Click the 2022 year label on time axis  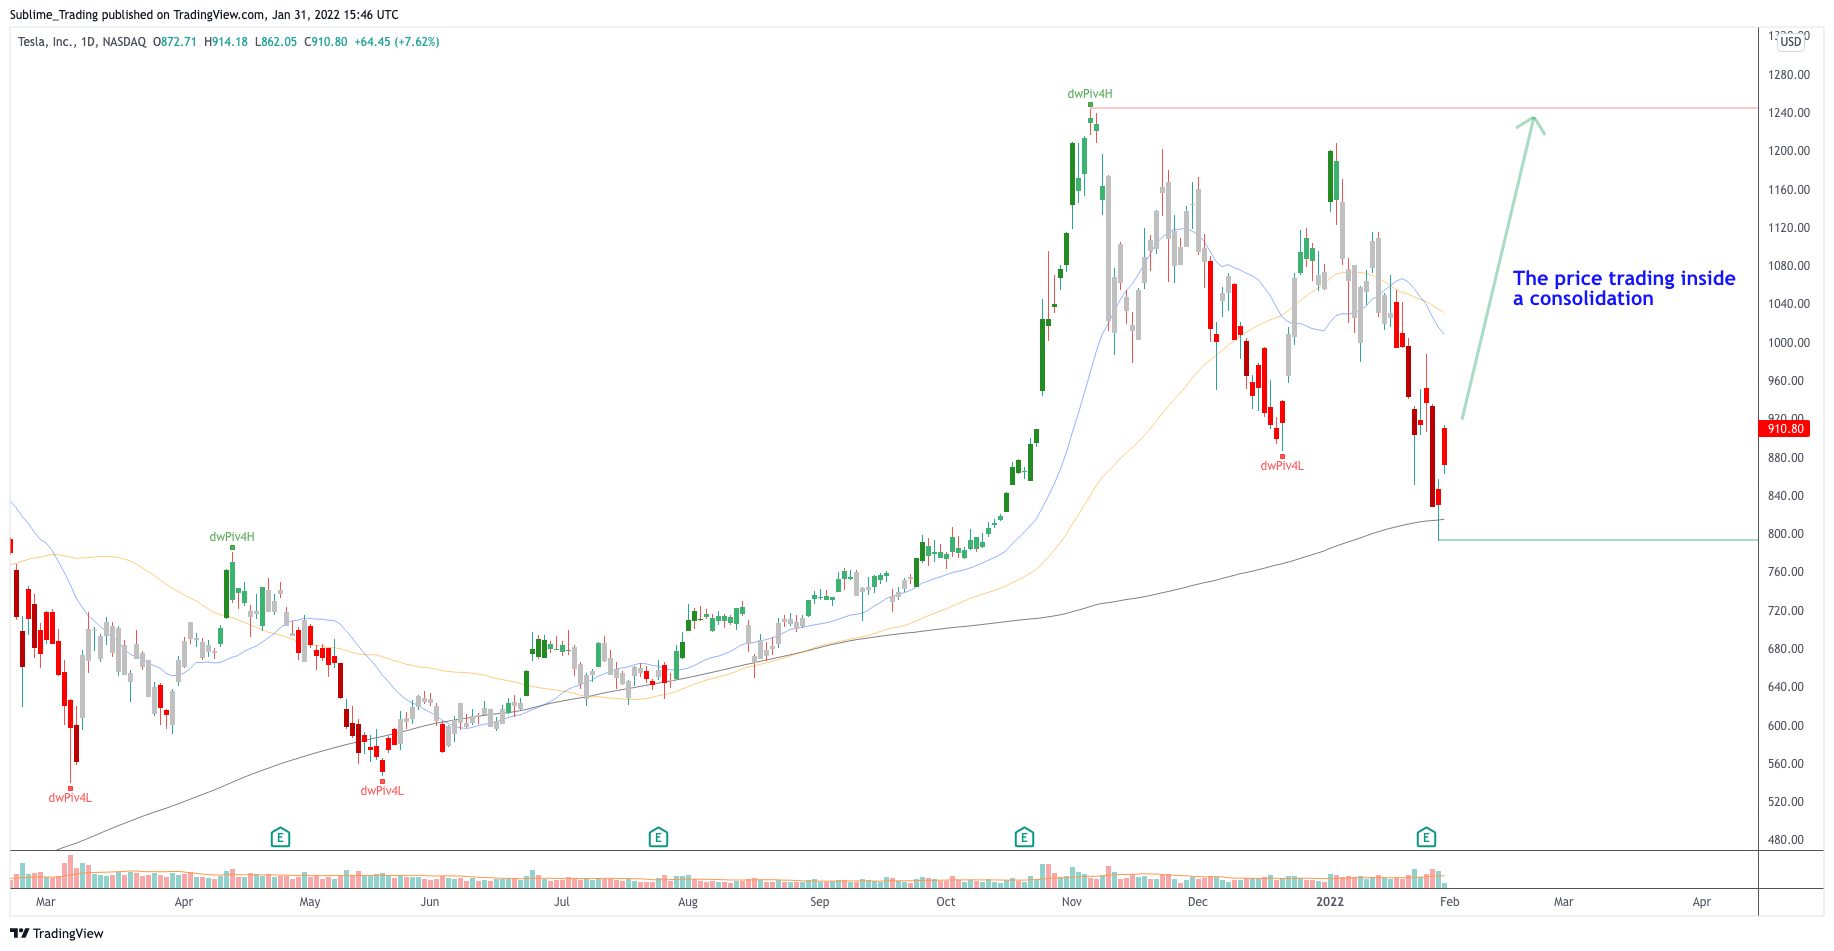click(1329, 902)
